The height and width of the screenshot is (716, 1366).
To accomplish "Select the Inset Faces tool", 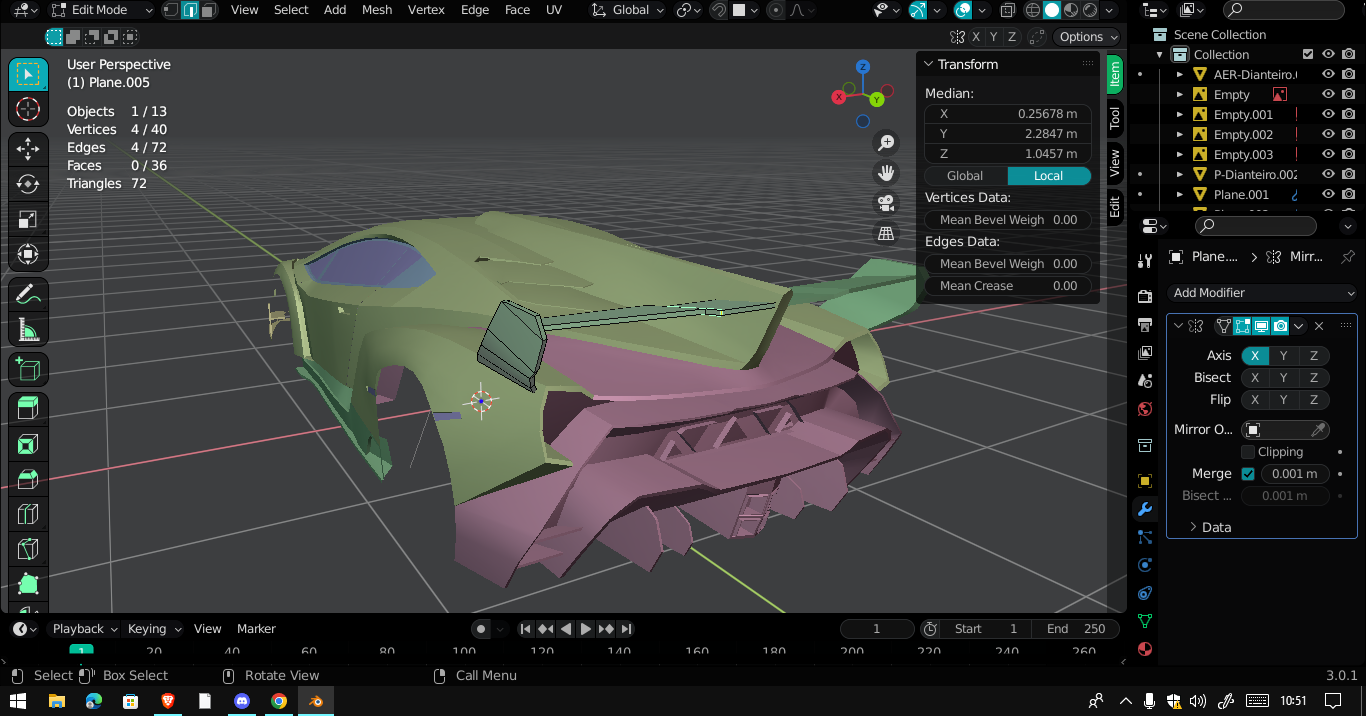I will (x=28, y=443).
